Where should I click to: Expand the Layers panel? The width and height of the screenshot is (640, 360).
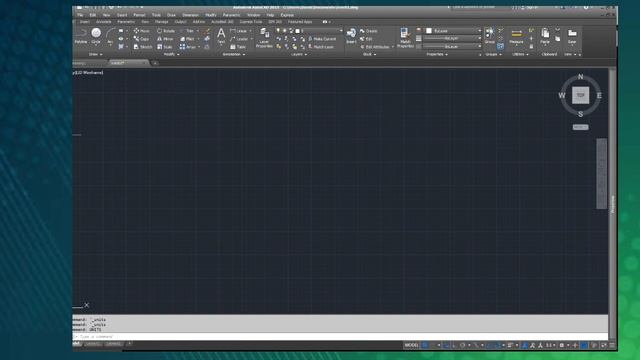pyautogui.click(x=299, y=54)
